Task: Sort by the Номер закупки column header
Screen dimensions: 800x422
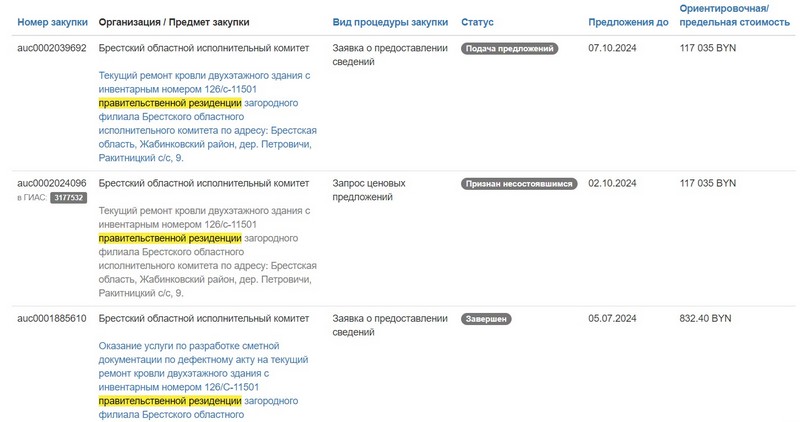Action: pyautogui.click(x=53, y=22)
